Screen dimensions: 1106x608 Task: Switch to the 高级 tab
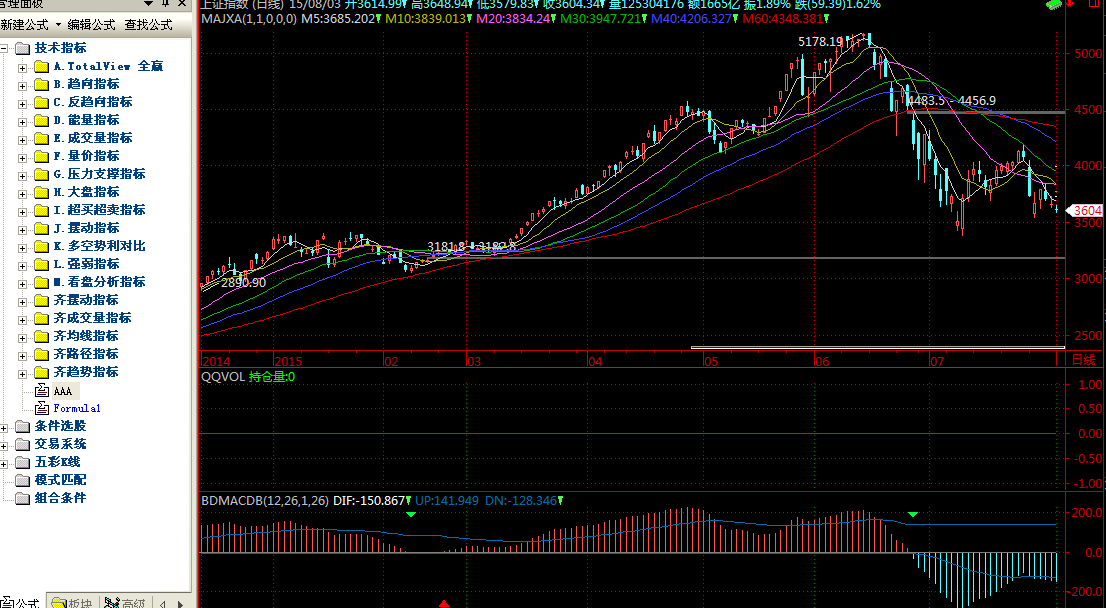(126, 602)
